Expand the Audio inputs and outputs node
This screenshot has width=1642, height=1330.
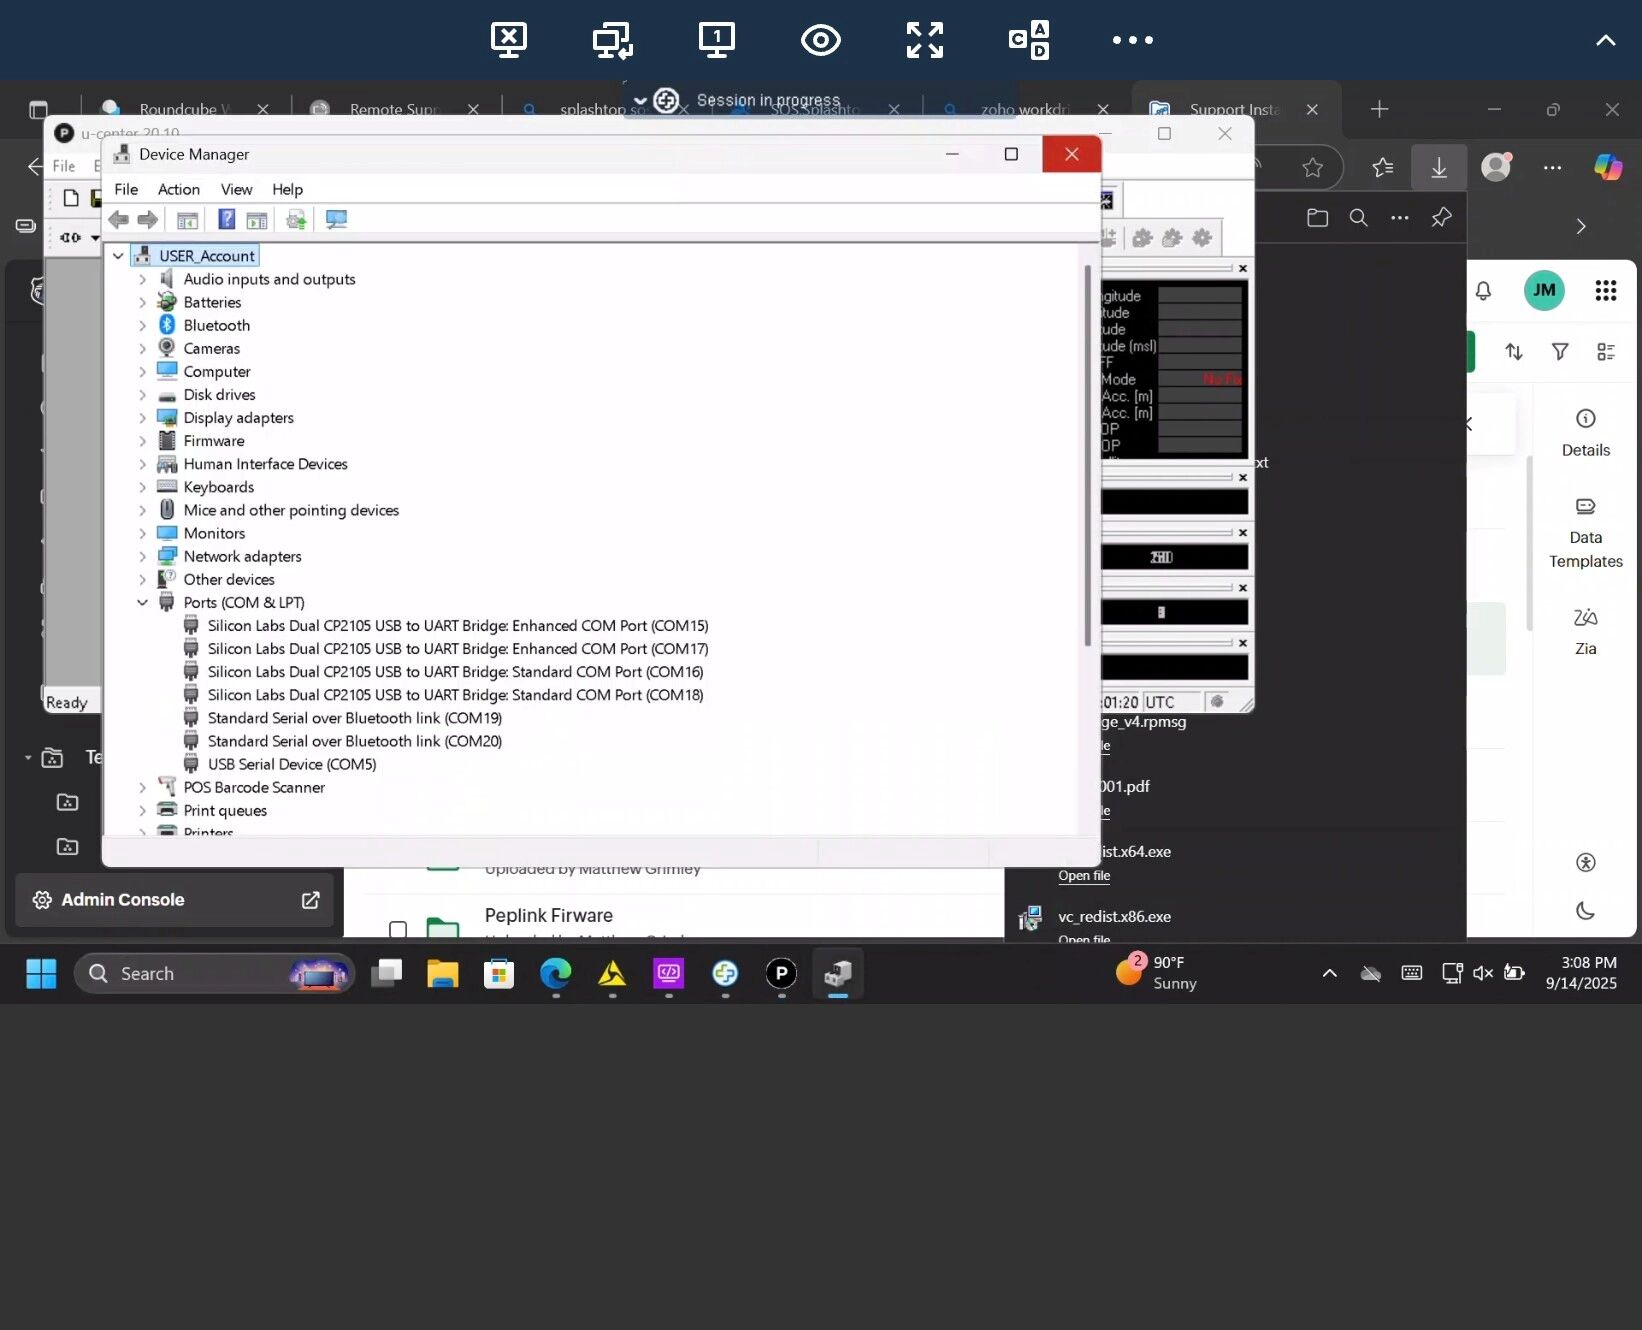(x=142, y=280)
